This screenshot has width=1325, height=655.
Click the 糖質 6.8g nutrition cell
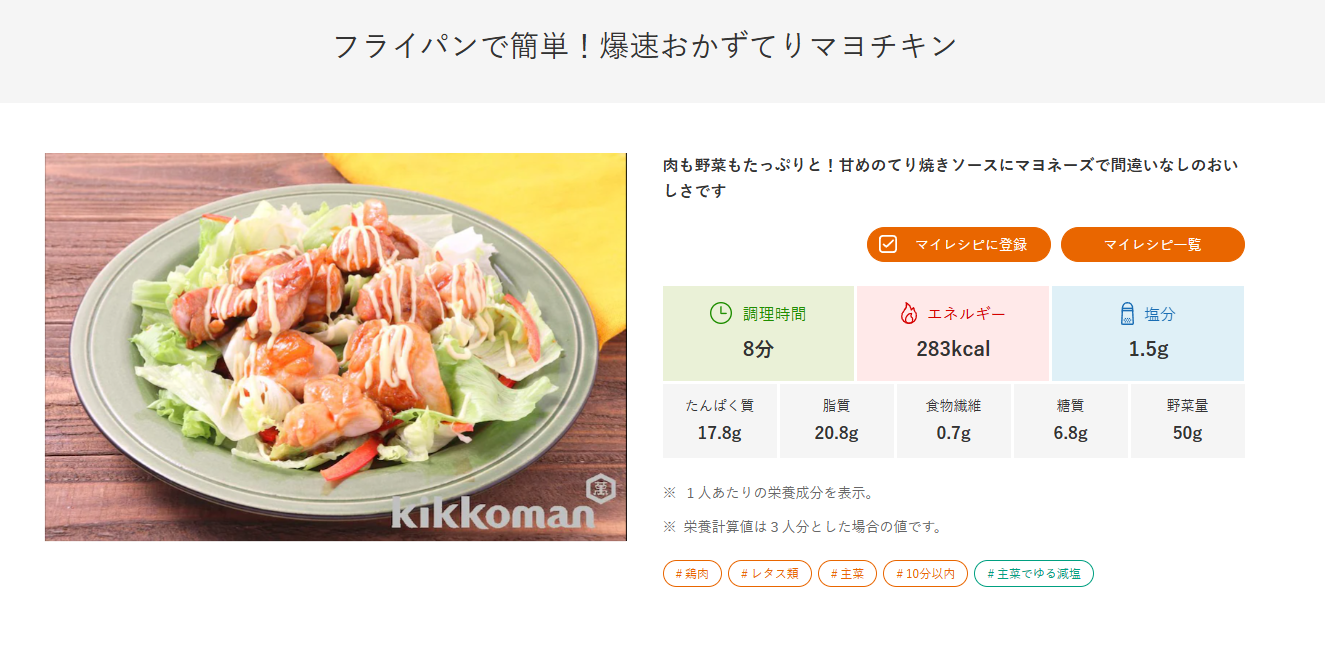coord(1071,420)
